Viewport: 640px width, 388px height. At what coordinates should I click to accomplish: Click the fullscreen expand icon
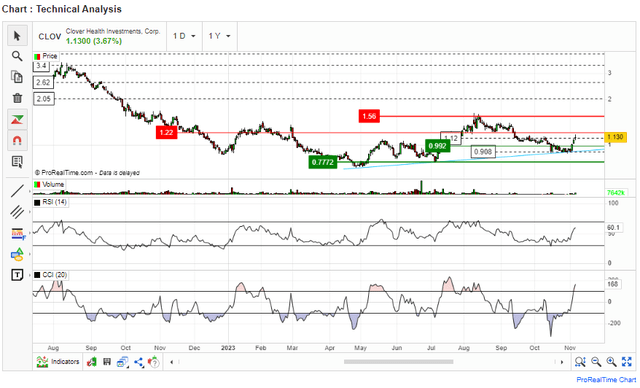[627, 362]
